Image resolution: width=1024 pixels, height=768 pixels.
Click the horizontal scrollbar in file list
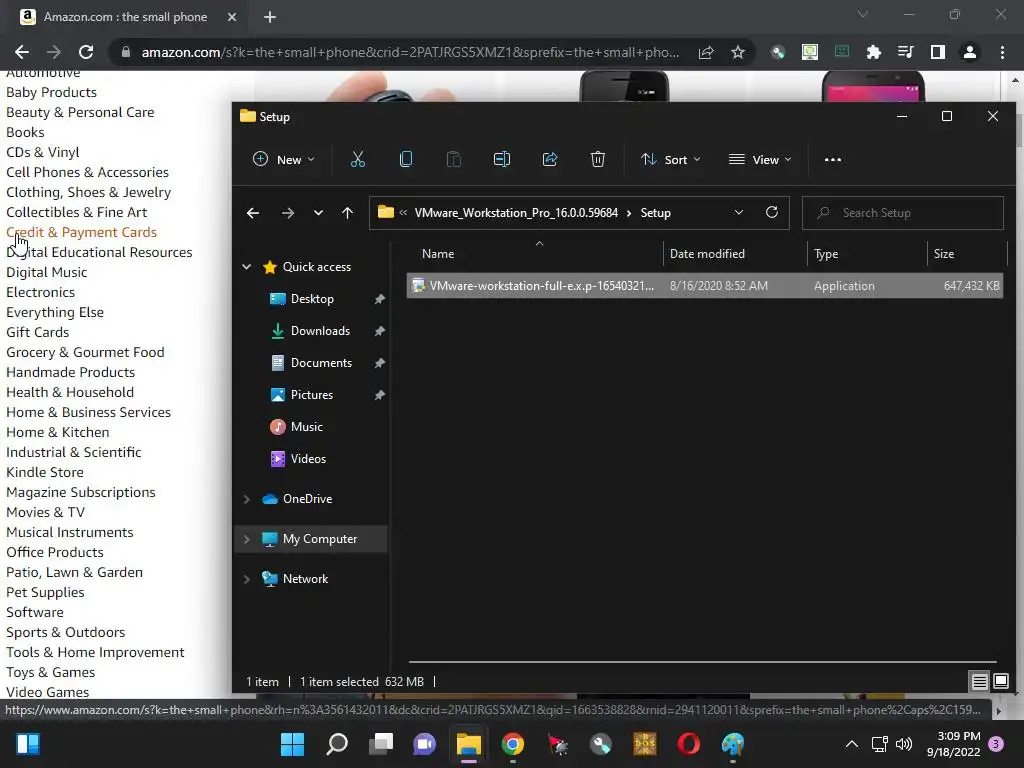click(702, 662)
